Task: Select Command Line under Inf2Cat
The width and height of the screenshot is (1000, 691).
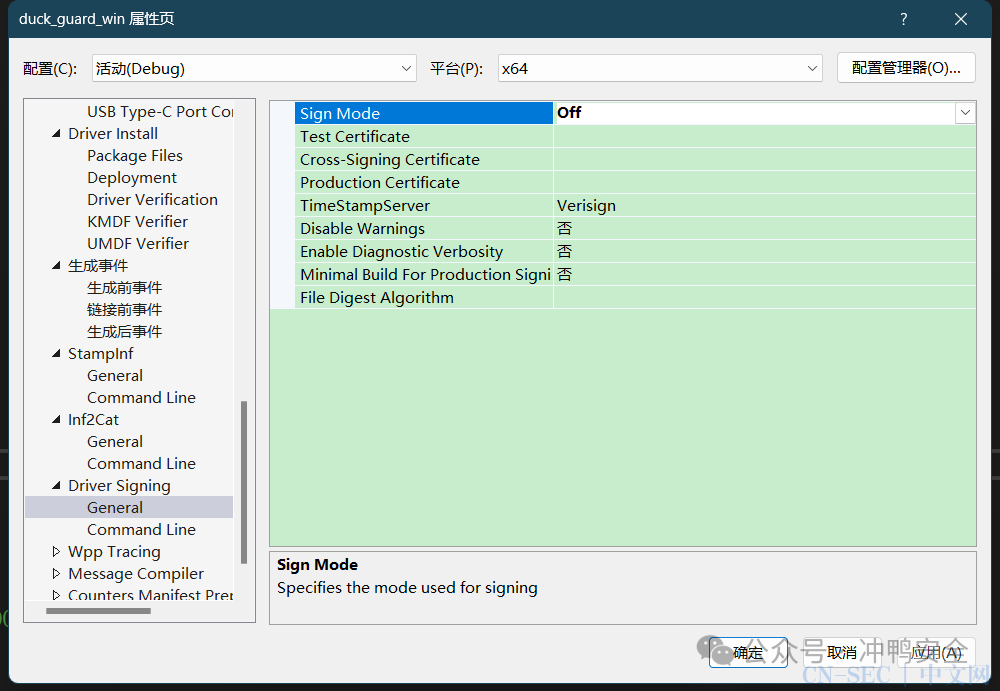Action: pos(142,464)
